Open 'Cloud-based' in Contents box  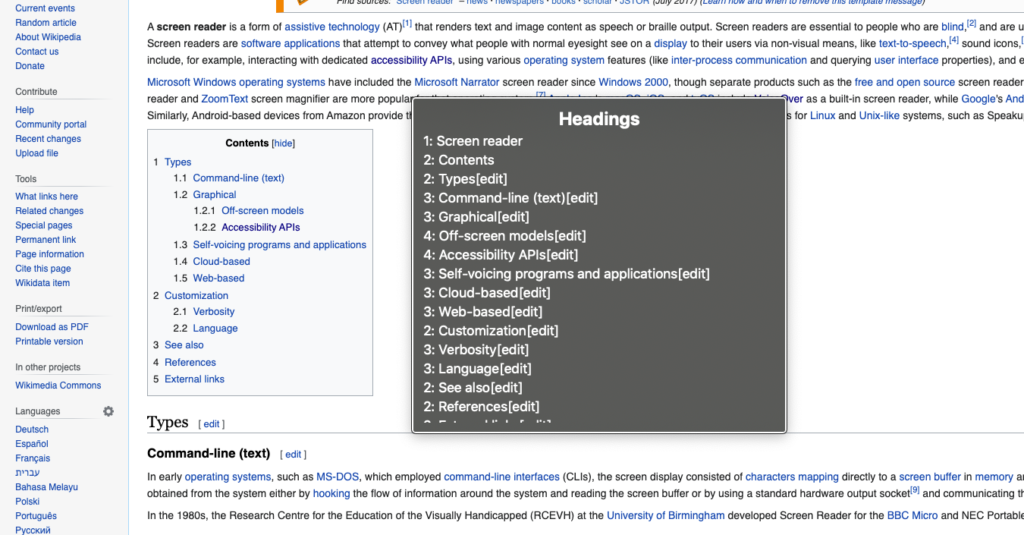click(221, 261)
